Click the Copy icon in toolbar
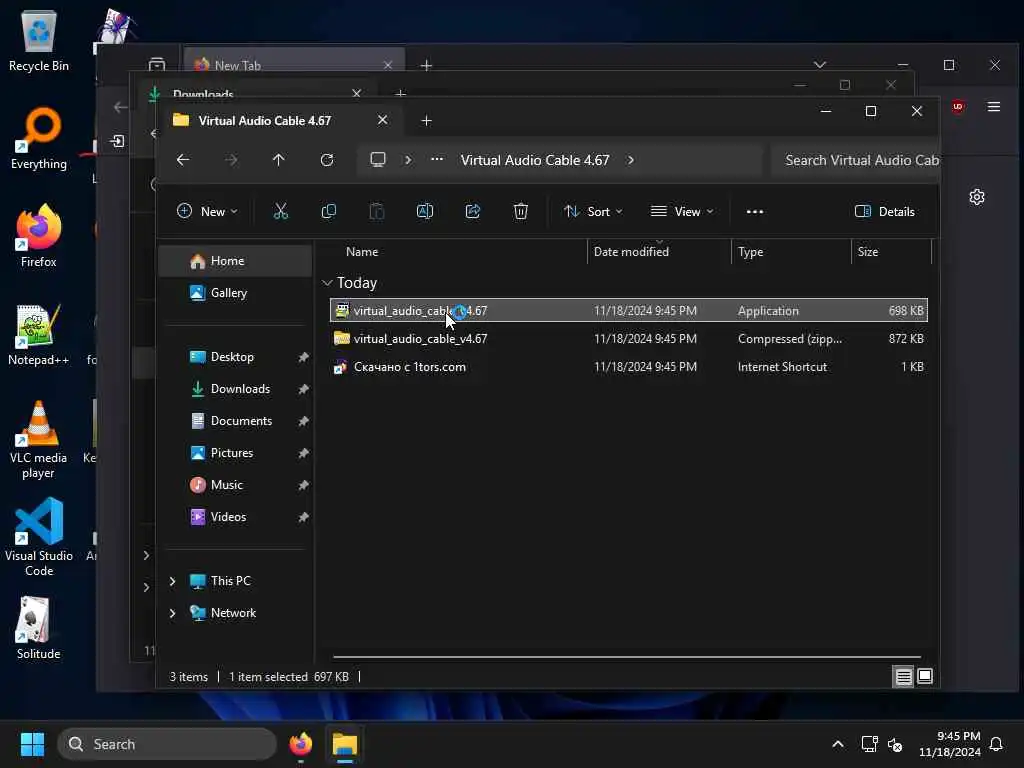The image size is (1024, 768). click(x=328, y=211)
